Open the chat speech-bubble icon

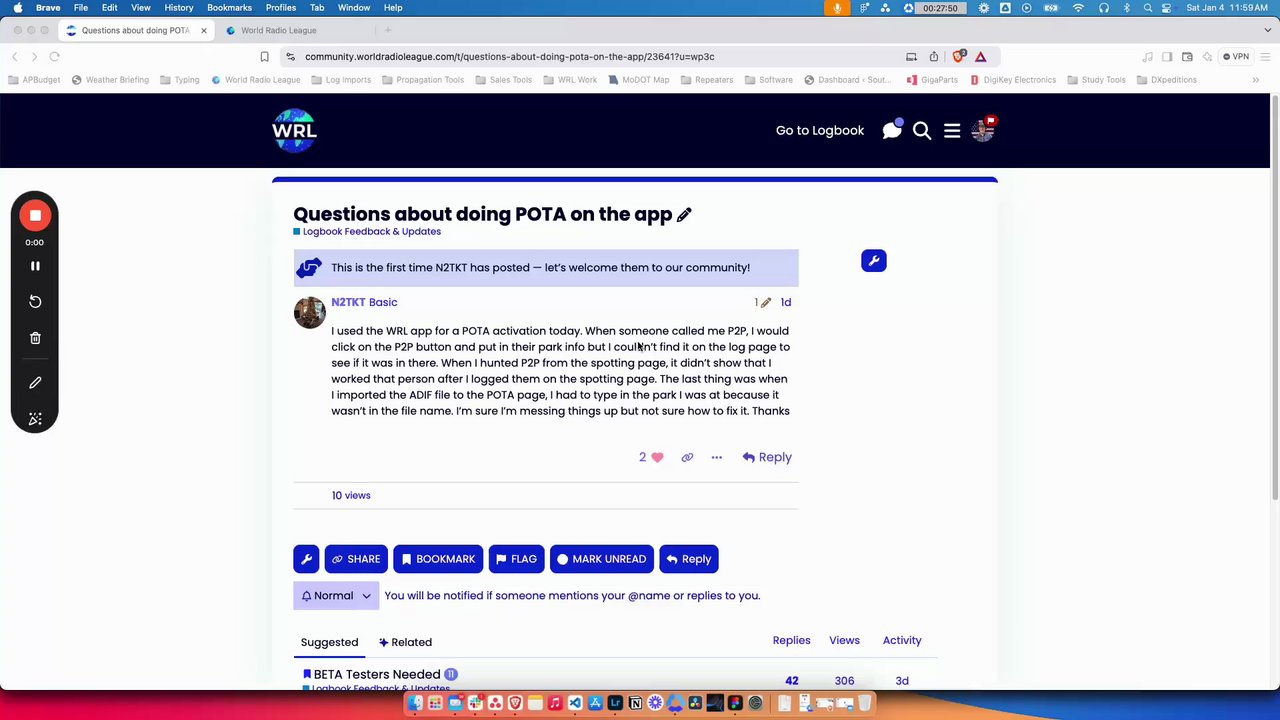click(x=892, y=130)
